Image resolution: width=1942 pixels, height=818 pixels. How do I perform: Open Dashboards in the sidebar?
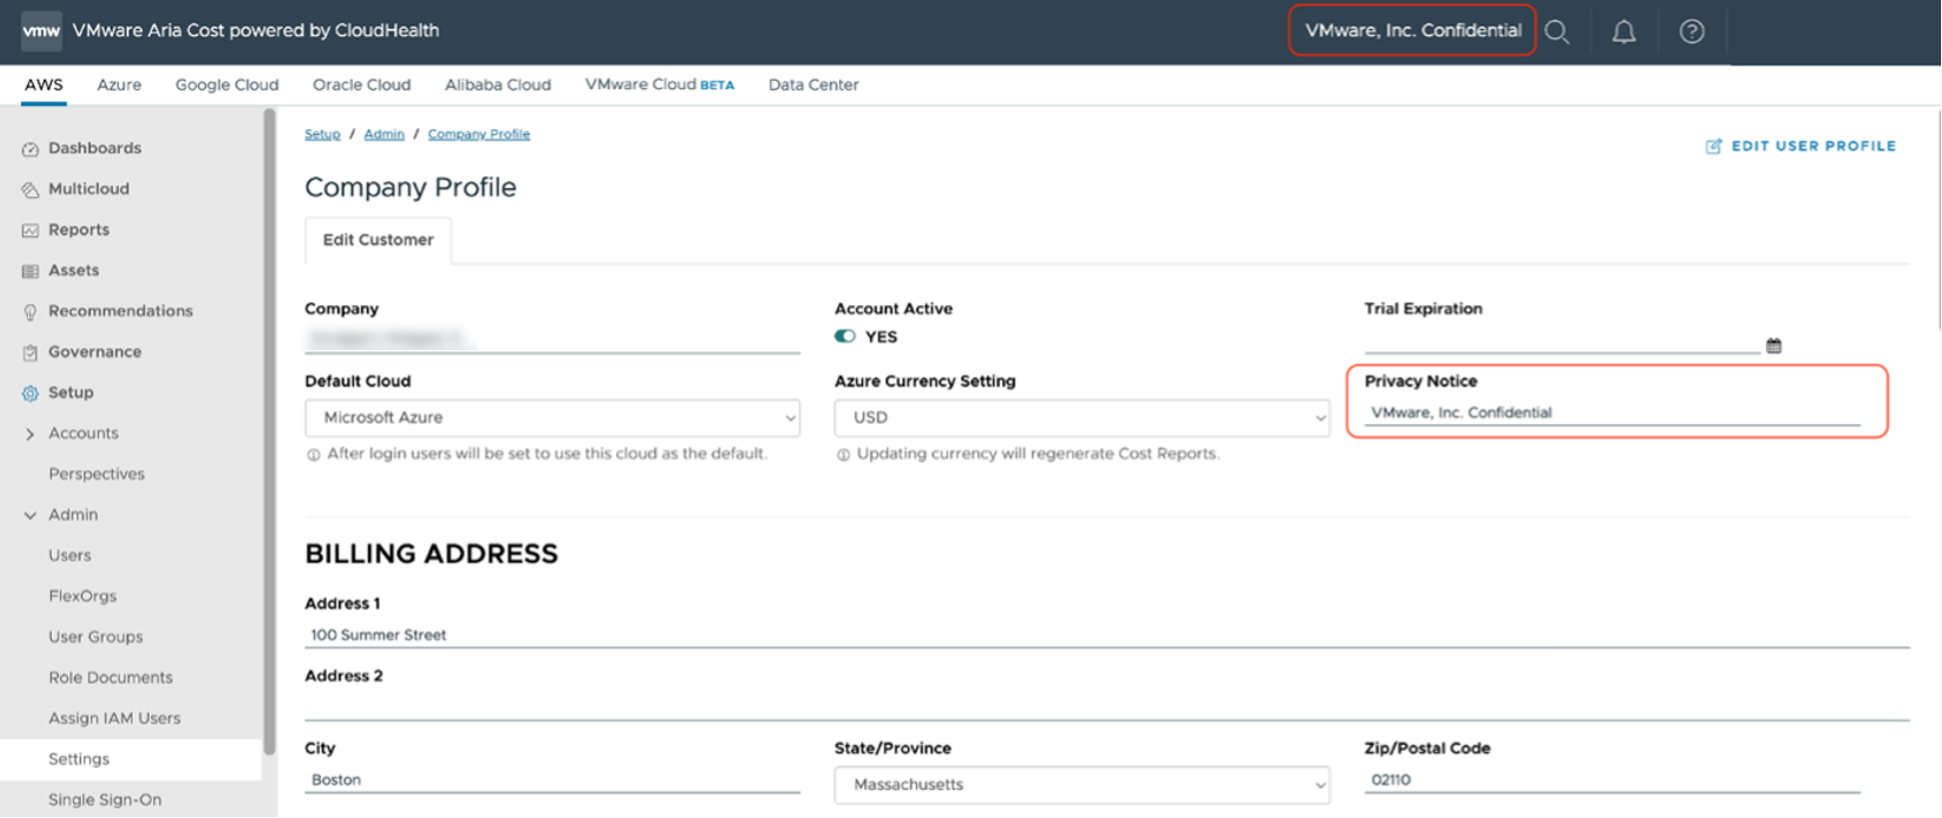click(95, 148)
